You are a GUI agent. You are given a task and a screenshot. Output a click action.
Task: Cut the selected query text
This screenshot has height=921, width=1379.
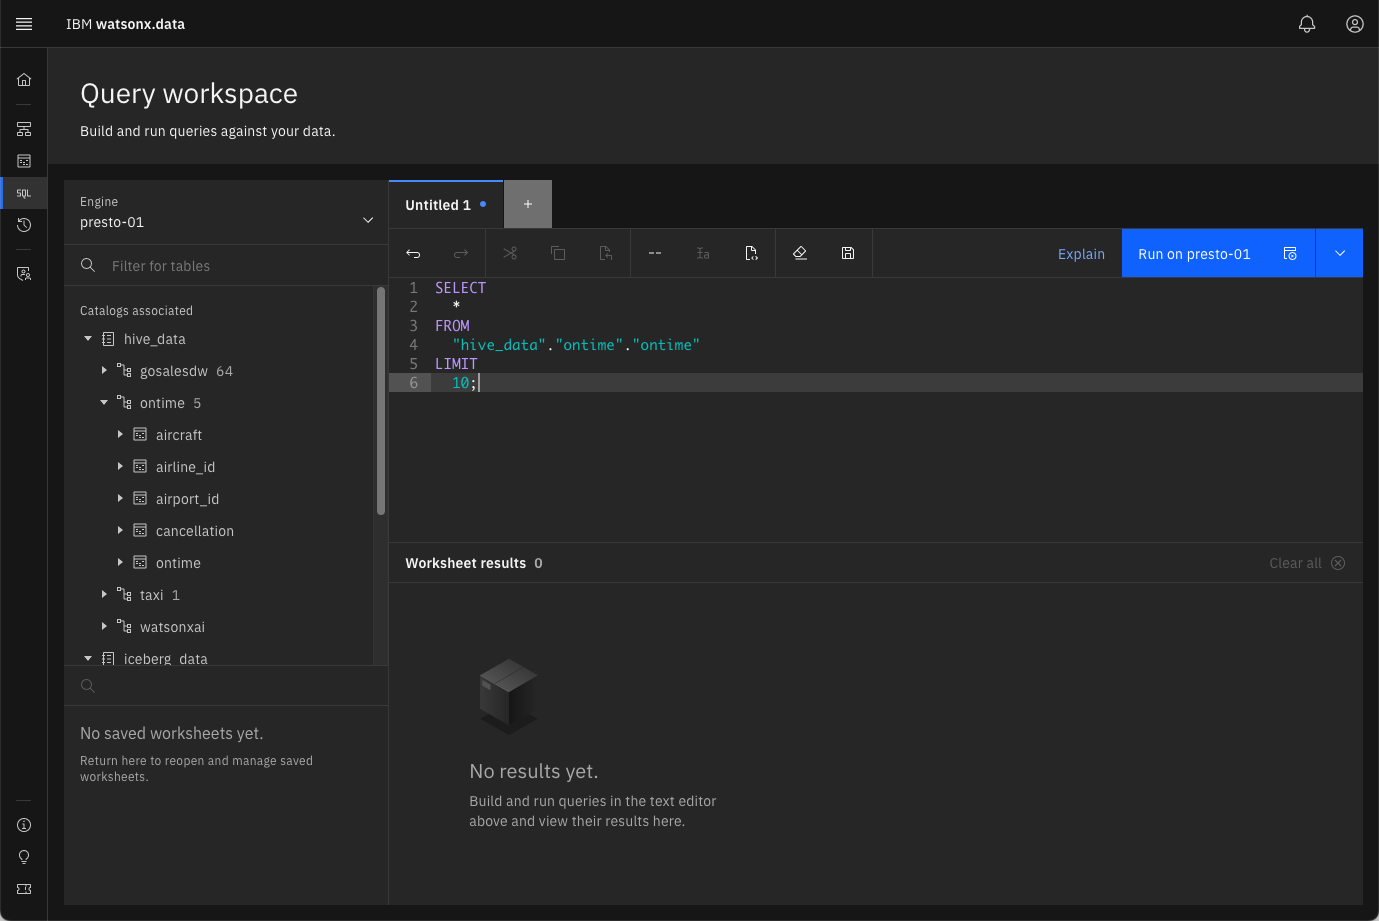coord(510,254)
